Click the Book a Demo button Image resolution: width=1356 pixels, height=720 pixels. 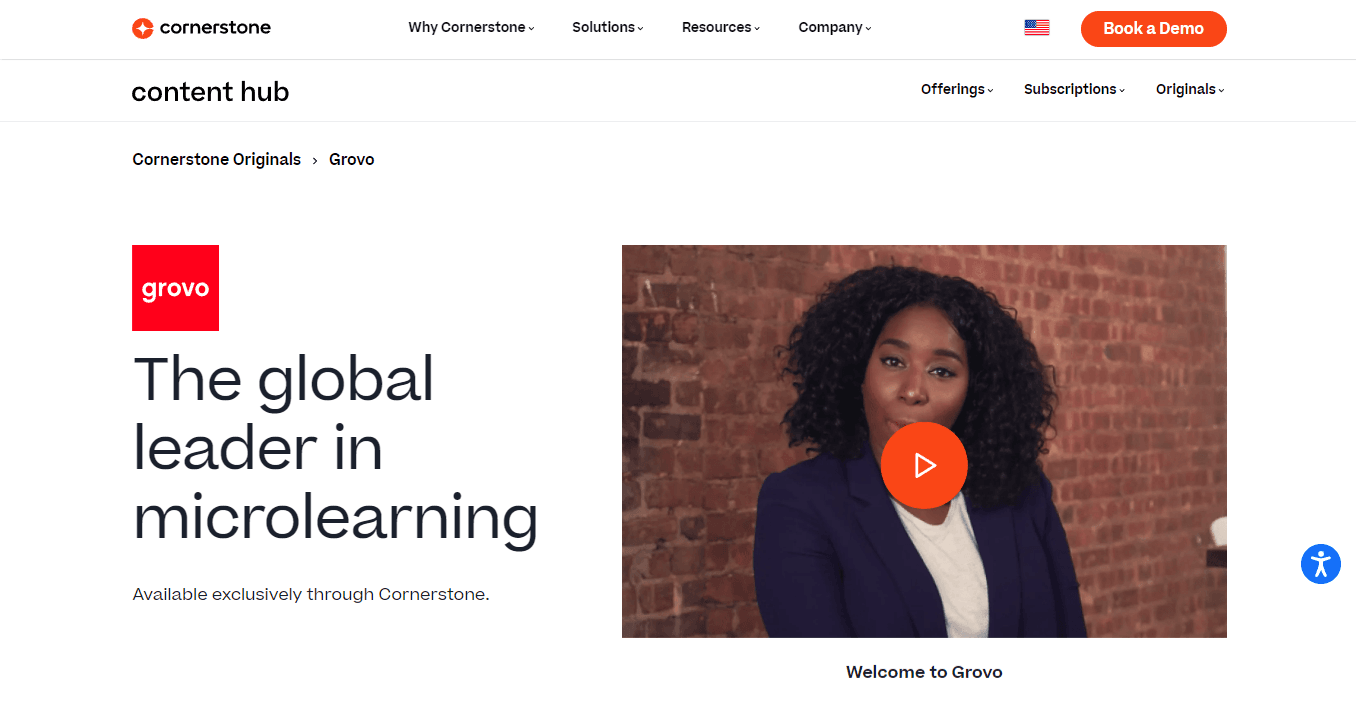[1153, 29]
